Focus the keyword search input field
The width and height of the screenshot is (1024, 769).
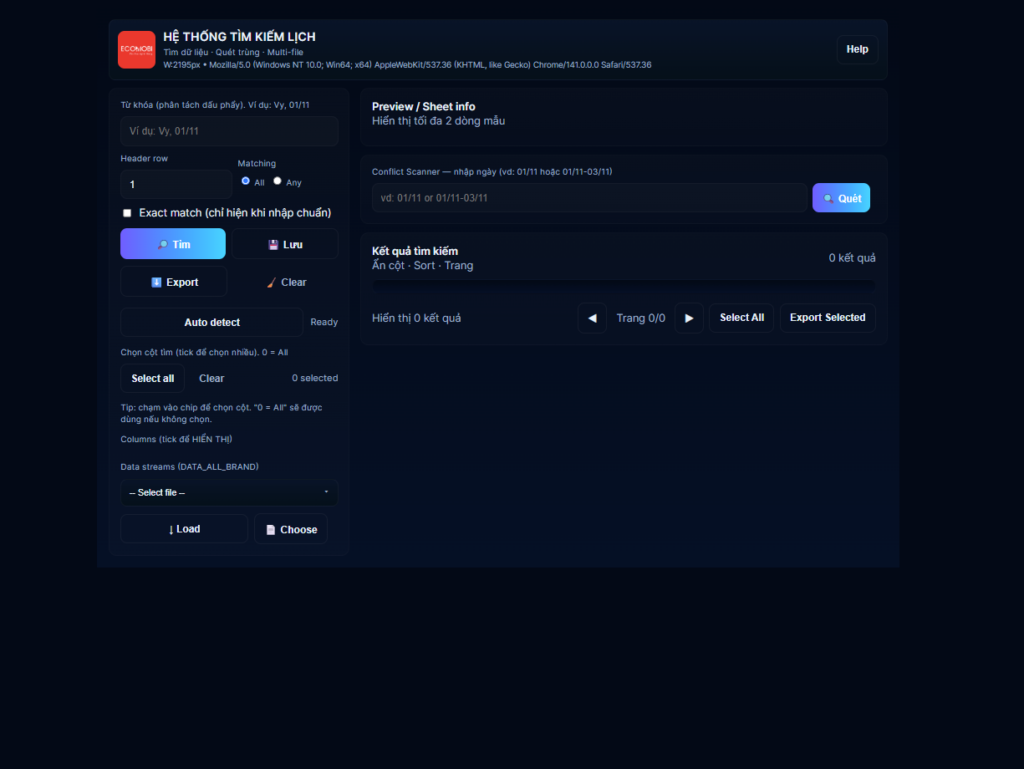[229, 131]
